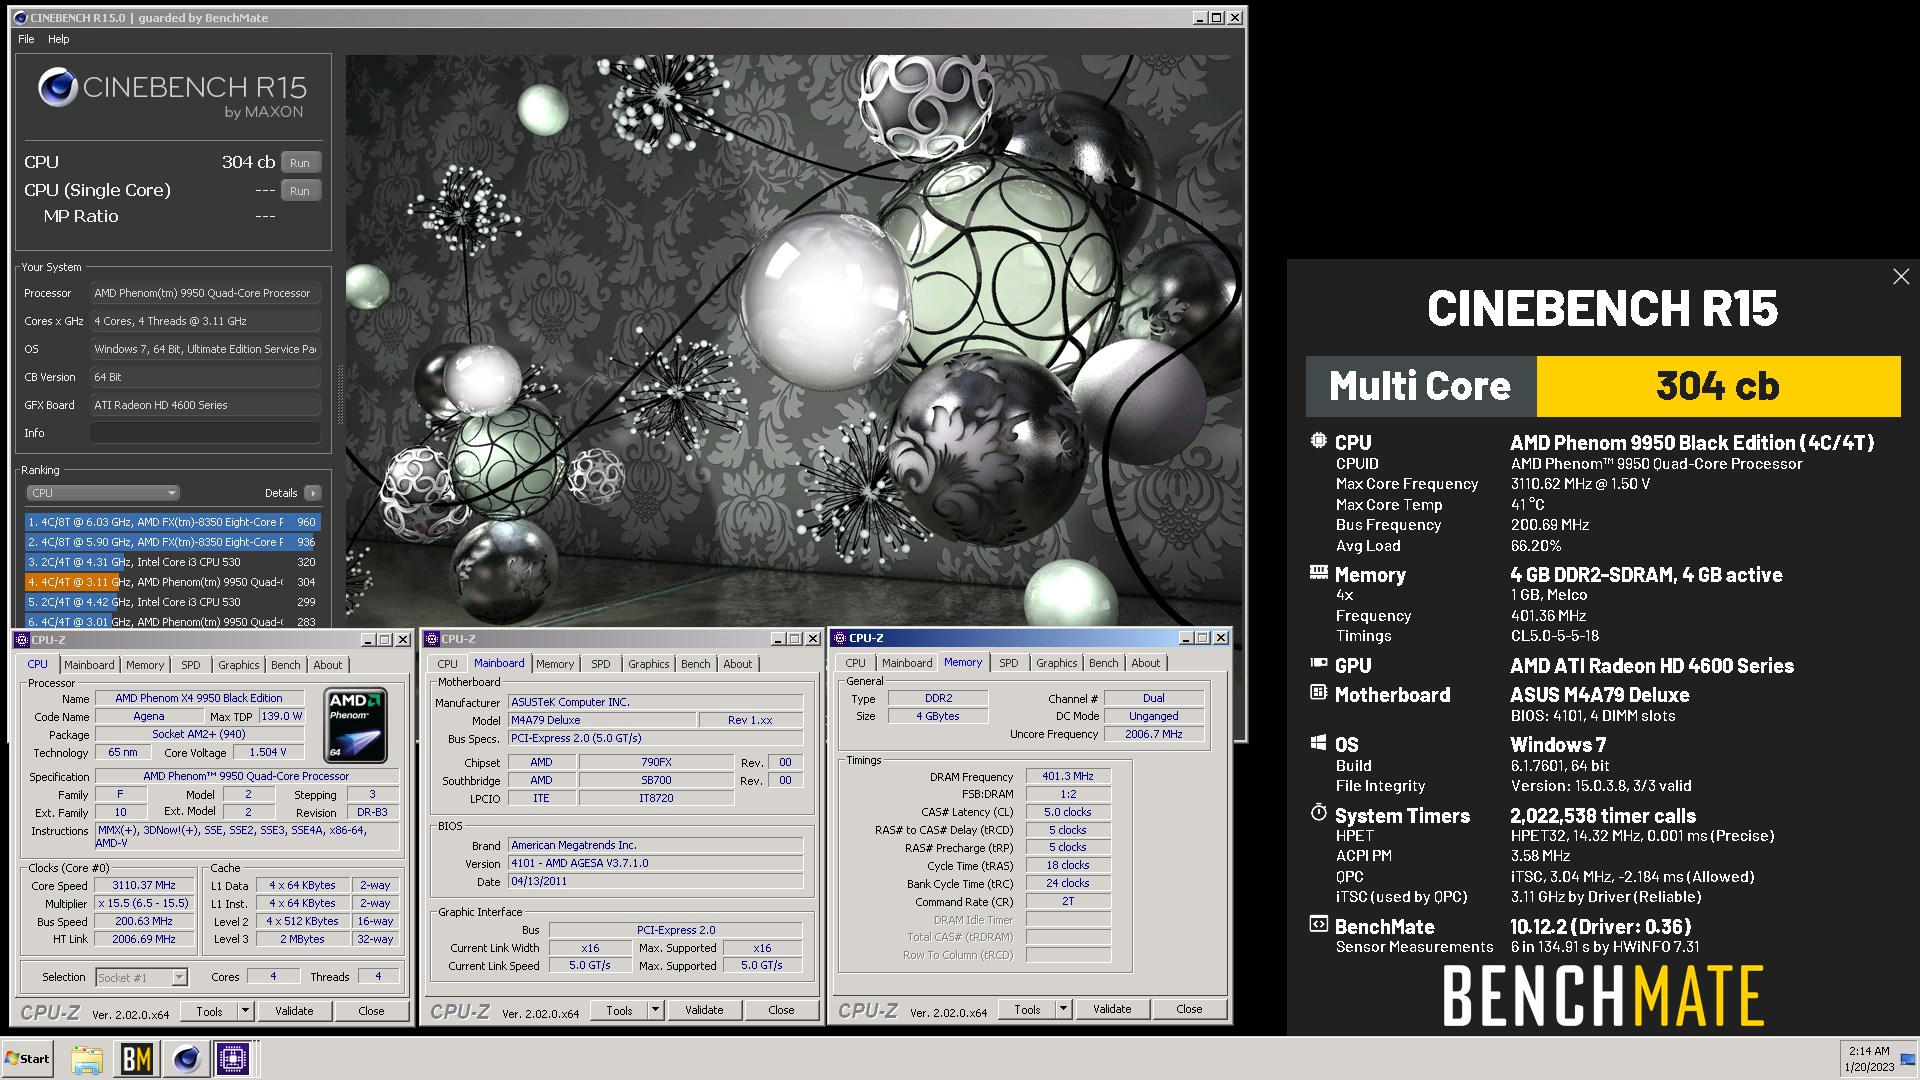Open the Ranking CPU dropdown
Image resolution: width=1920 pixels, height=1080 pixels.
tap(103, 493)
